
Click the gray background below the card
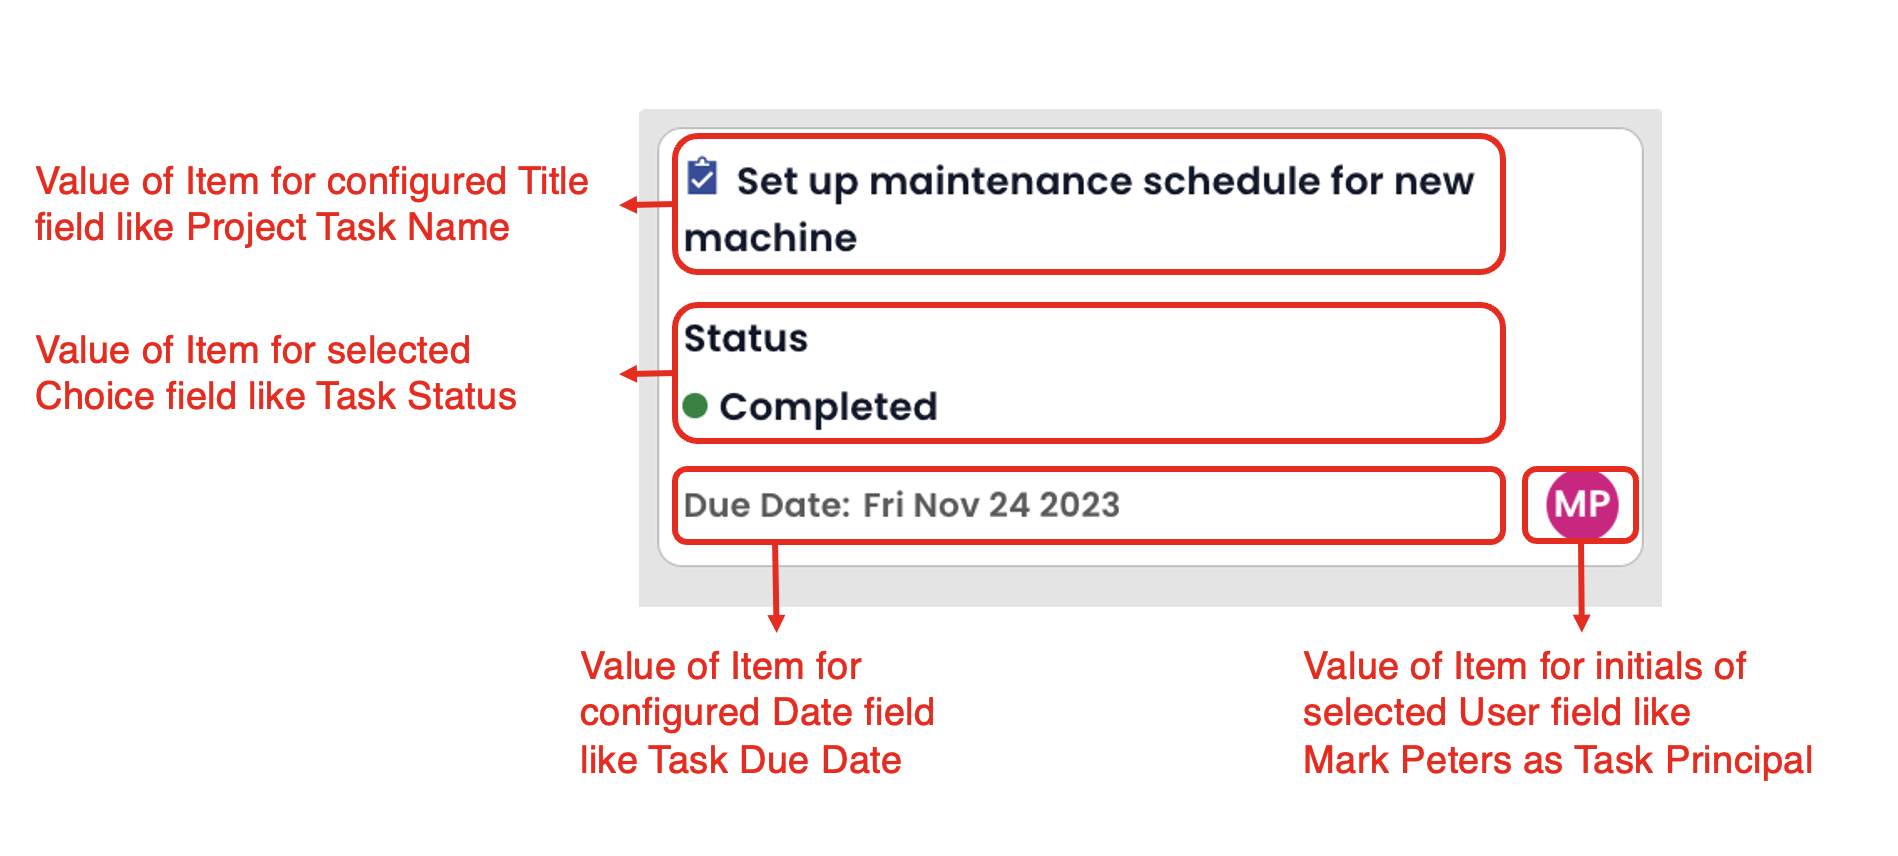coord(1150,587)
